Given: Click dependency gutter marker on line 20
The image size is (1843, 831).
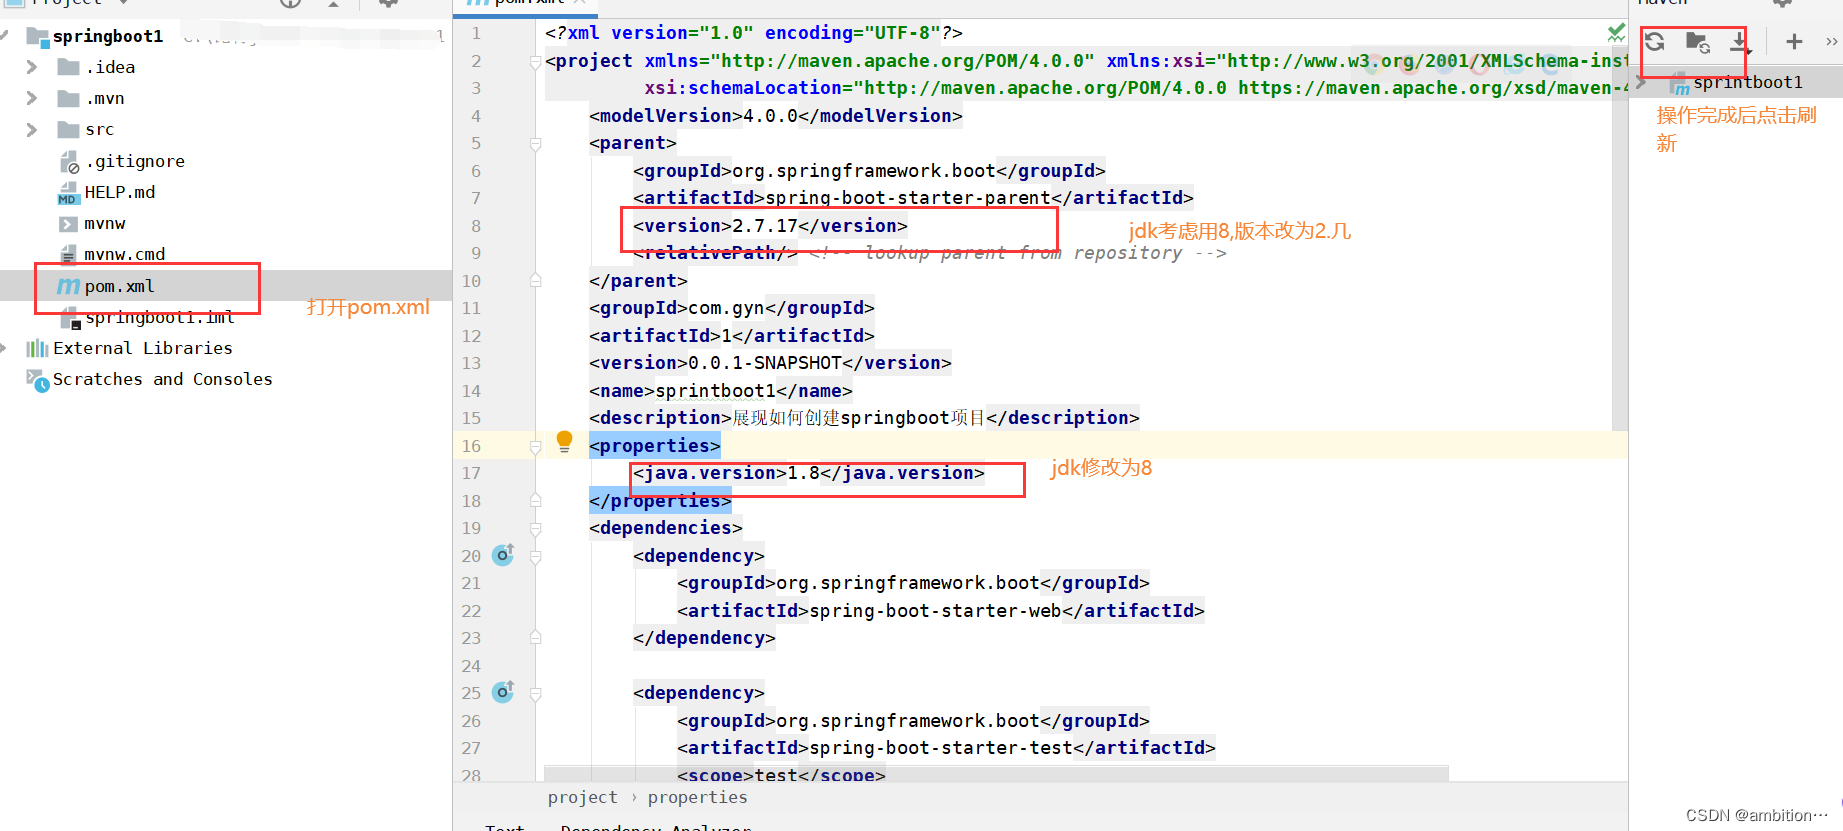Looking at the screenshot, I should (503, 554).
